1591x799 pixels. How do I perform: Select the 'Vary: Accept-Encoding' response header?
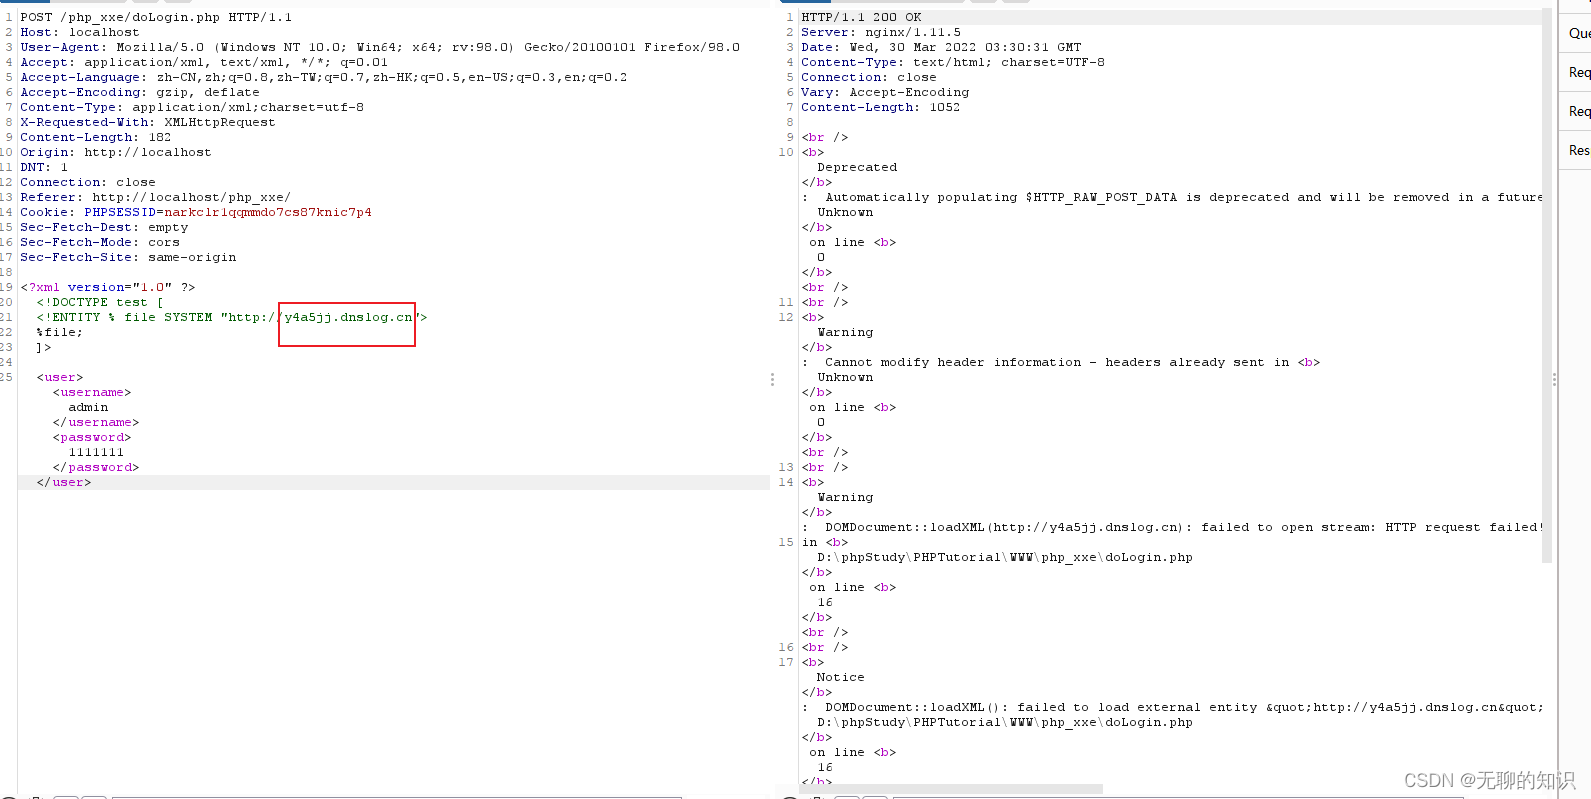tap(885, 92)
